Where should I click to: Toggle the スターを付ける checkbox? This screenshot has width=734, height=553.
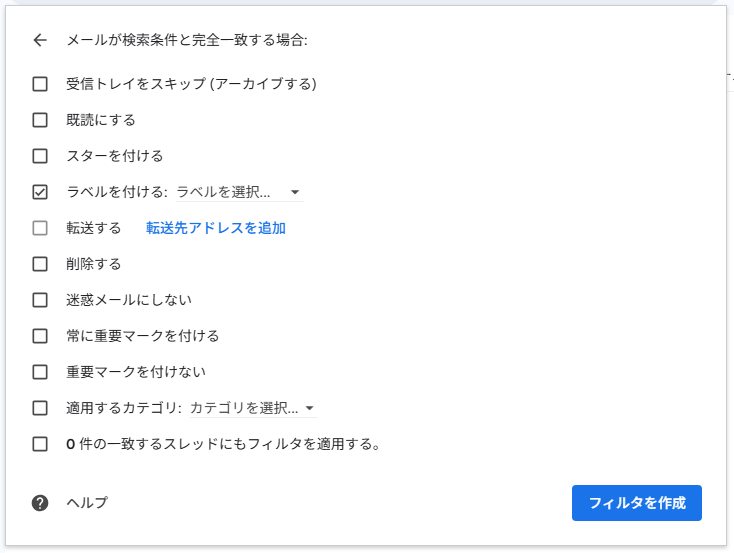[40, 156]
